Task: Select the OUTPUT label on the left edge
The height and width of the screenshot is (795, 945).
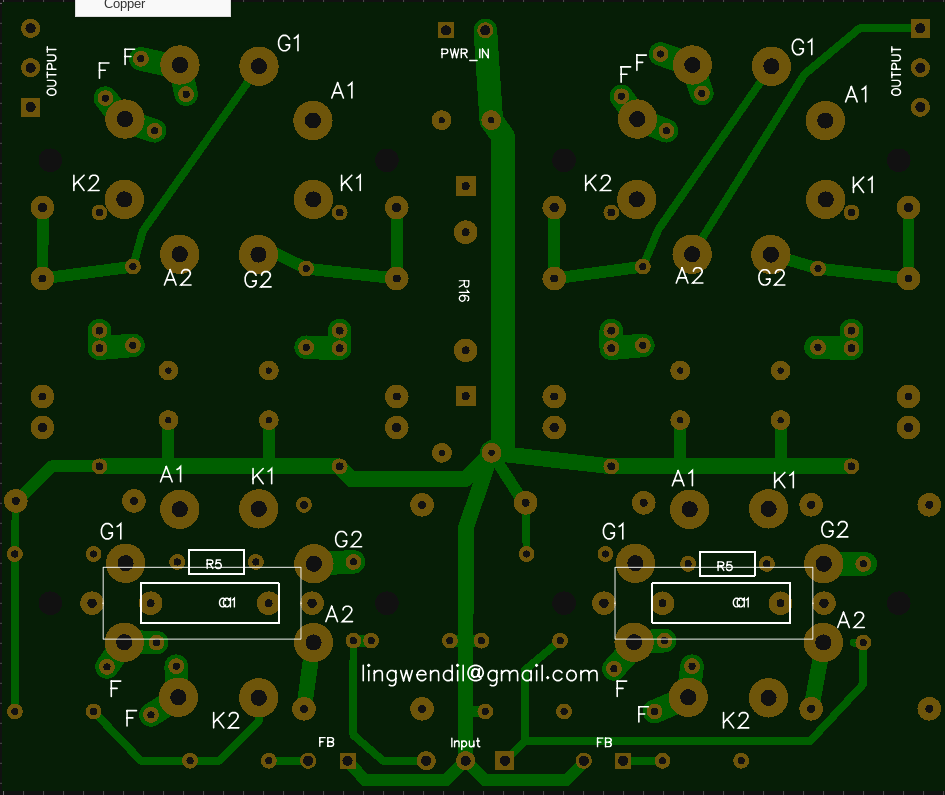Action: [x=52, y=71]
